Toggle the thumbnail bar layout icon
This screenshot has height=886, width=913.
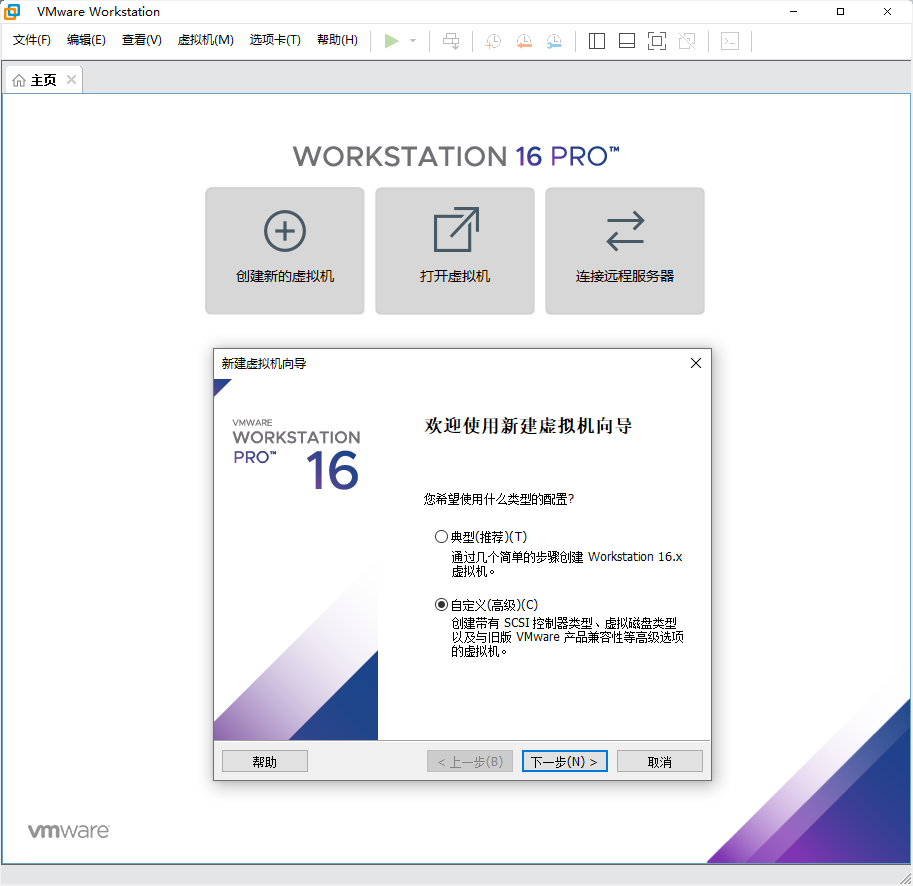pyautogui.click(x=627, y=41)
